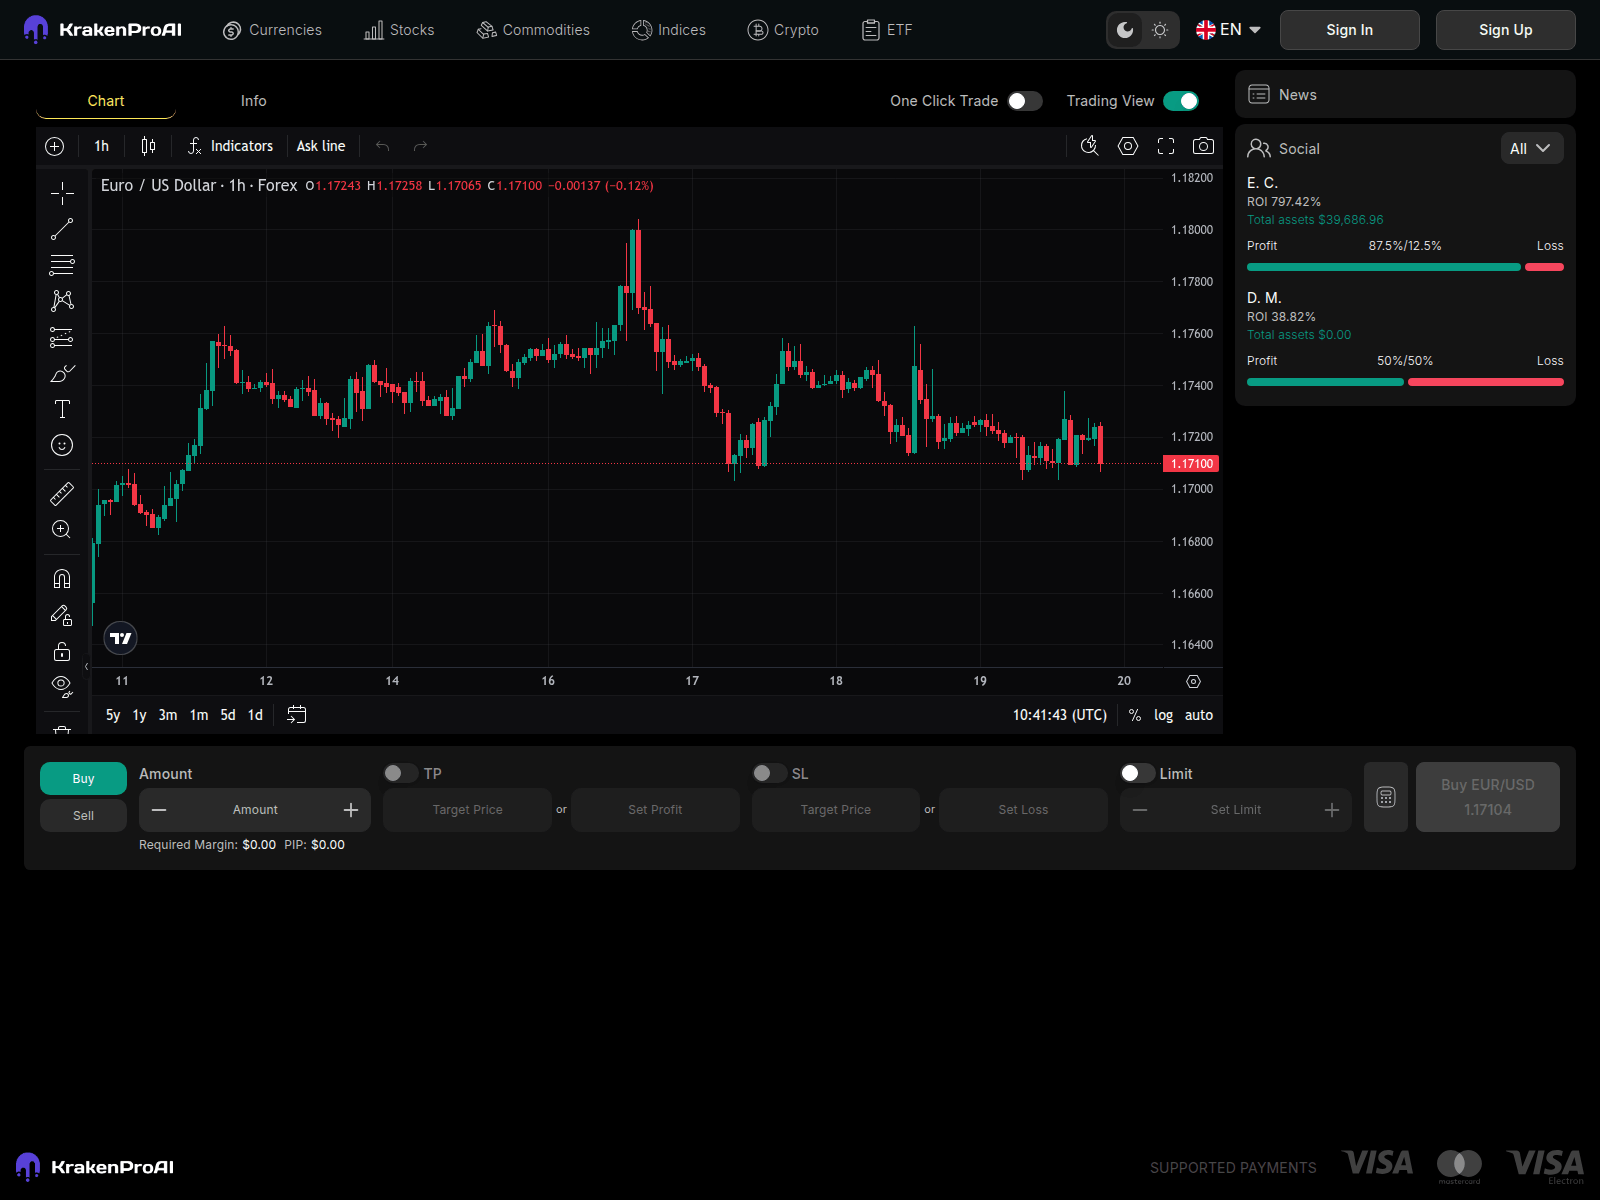Expand the Social All filter dropdown
1600x1200 pixels.
[x=1530, y=148]
